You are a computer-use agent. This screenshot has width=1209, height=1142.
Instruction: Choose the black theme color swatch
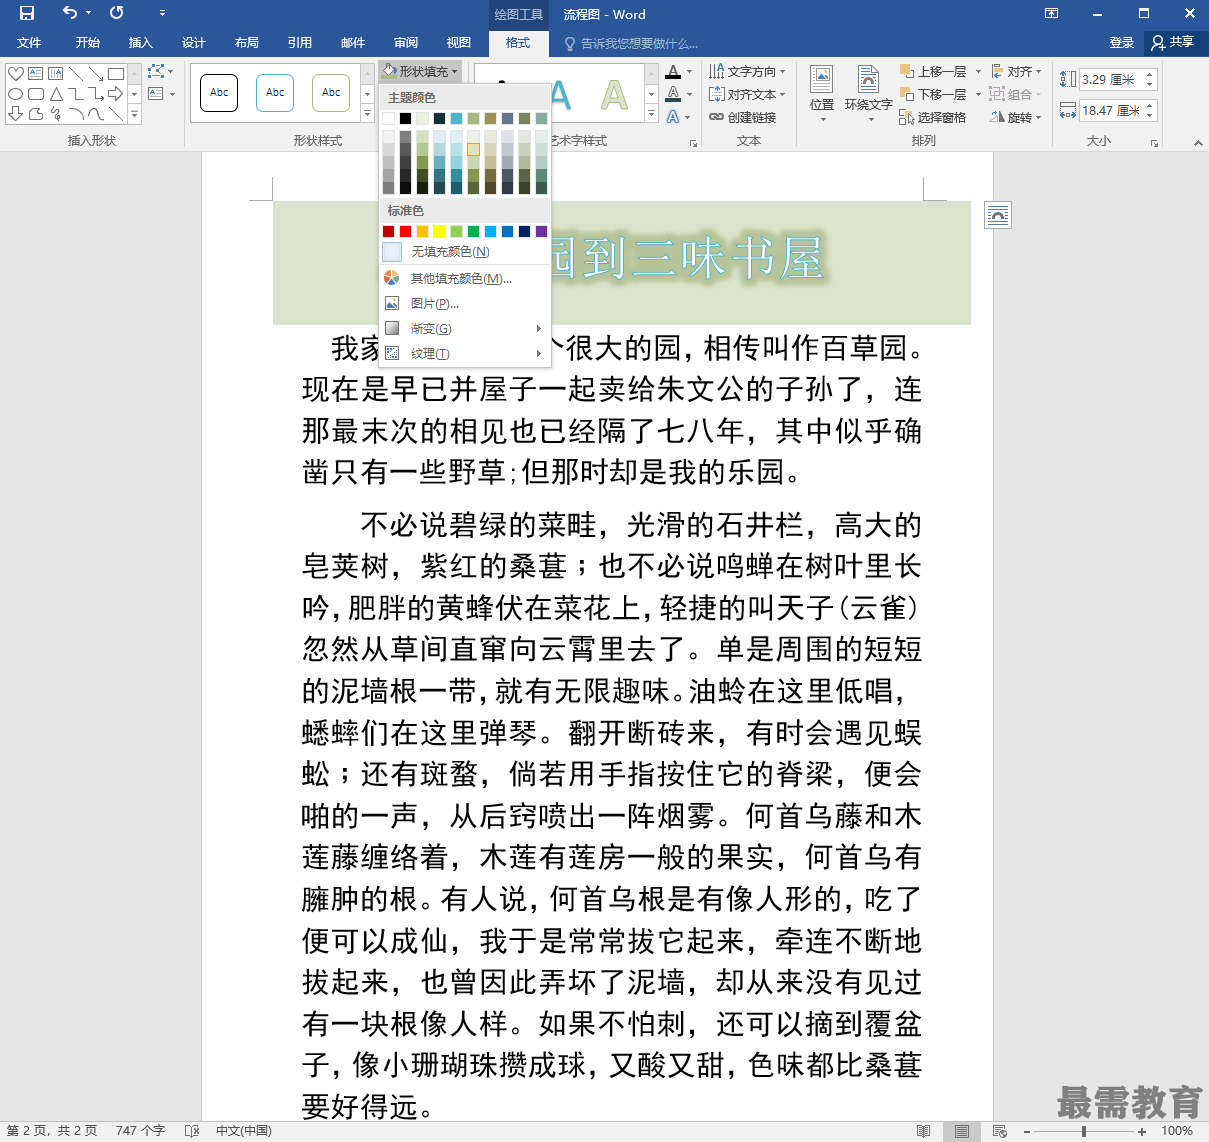[405, 118]
